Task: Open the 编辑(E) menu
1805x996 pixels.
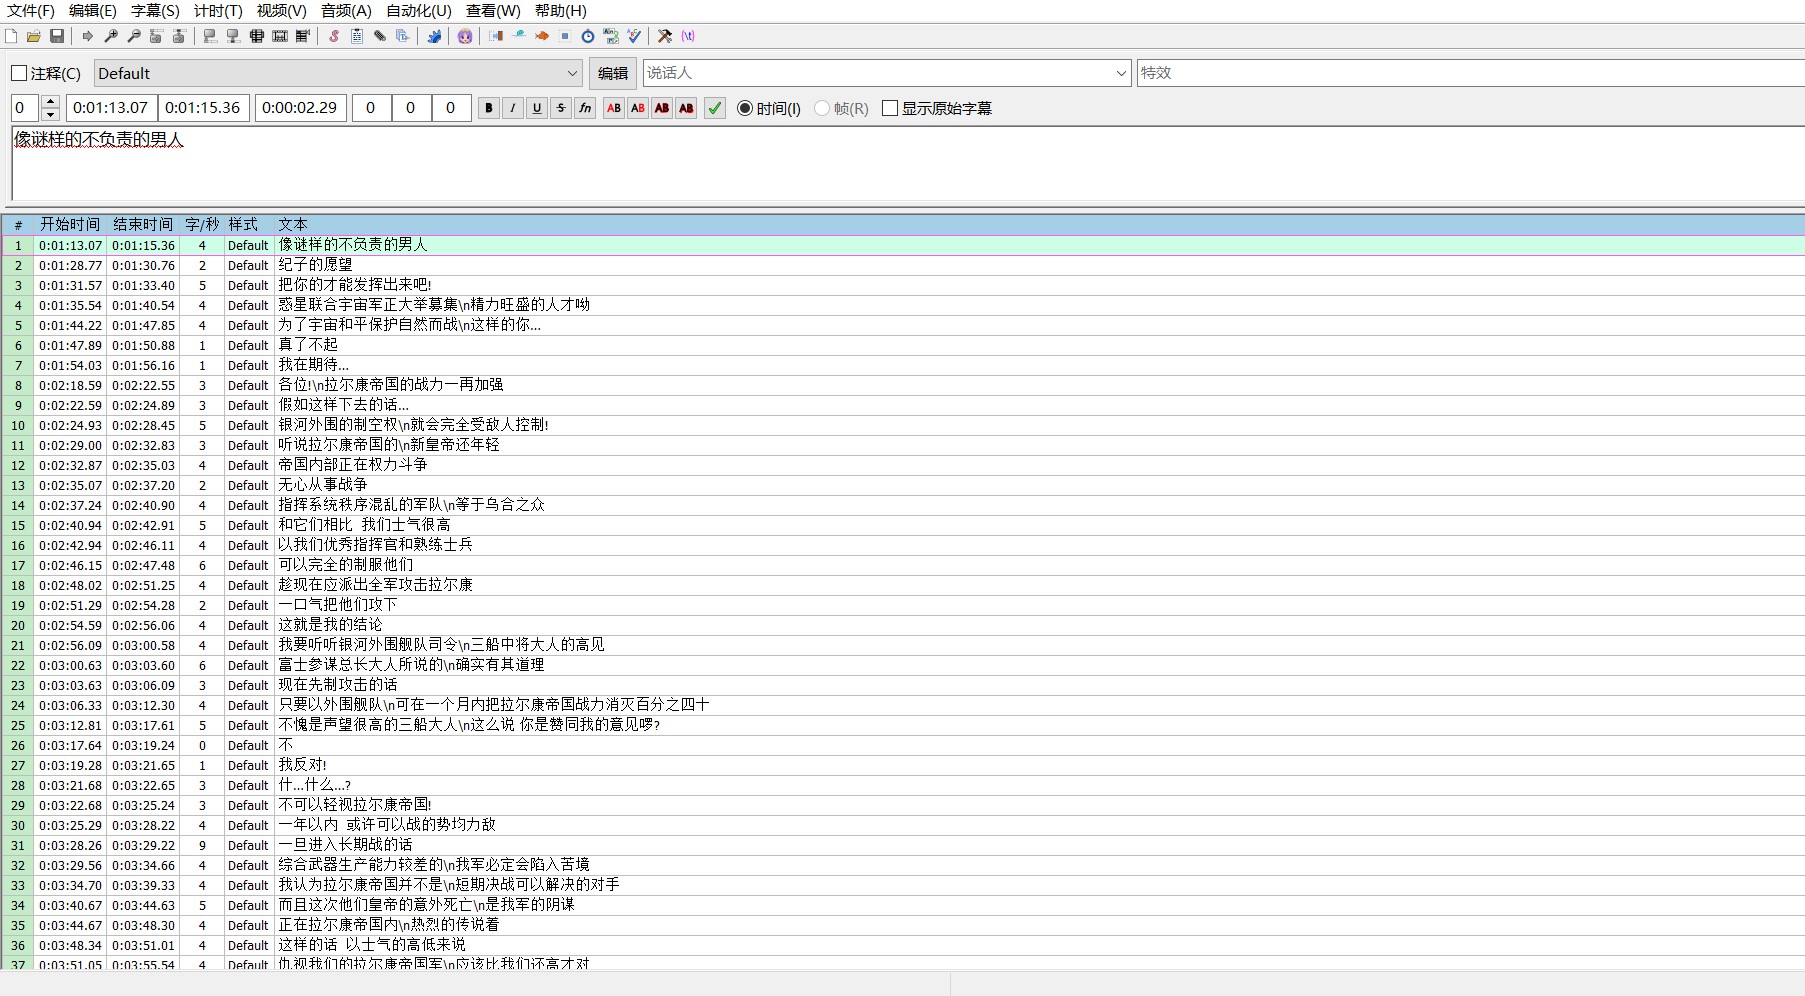Action: click(93, 10)
